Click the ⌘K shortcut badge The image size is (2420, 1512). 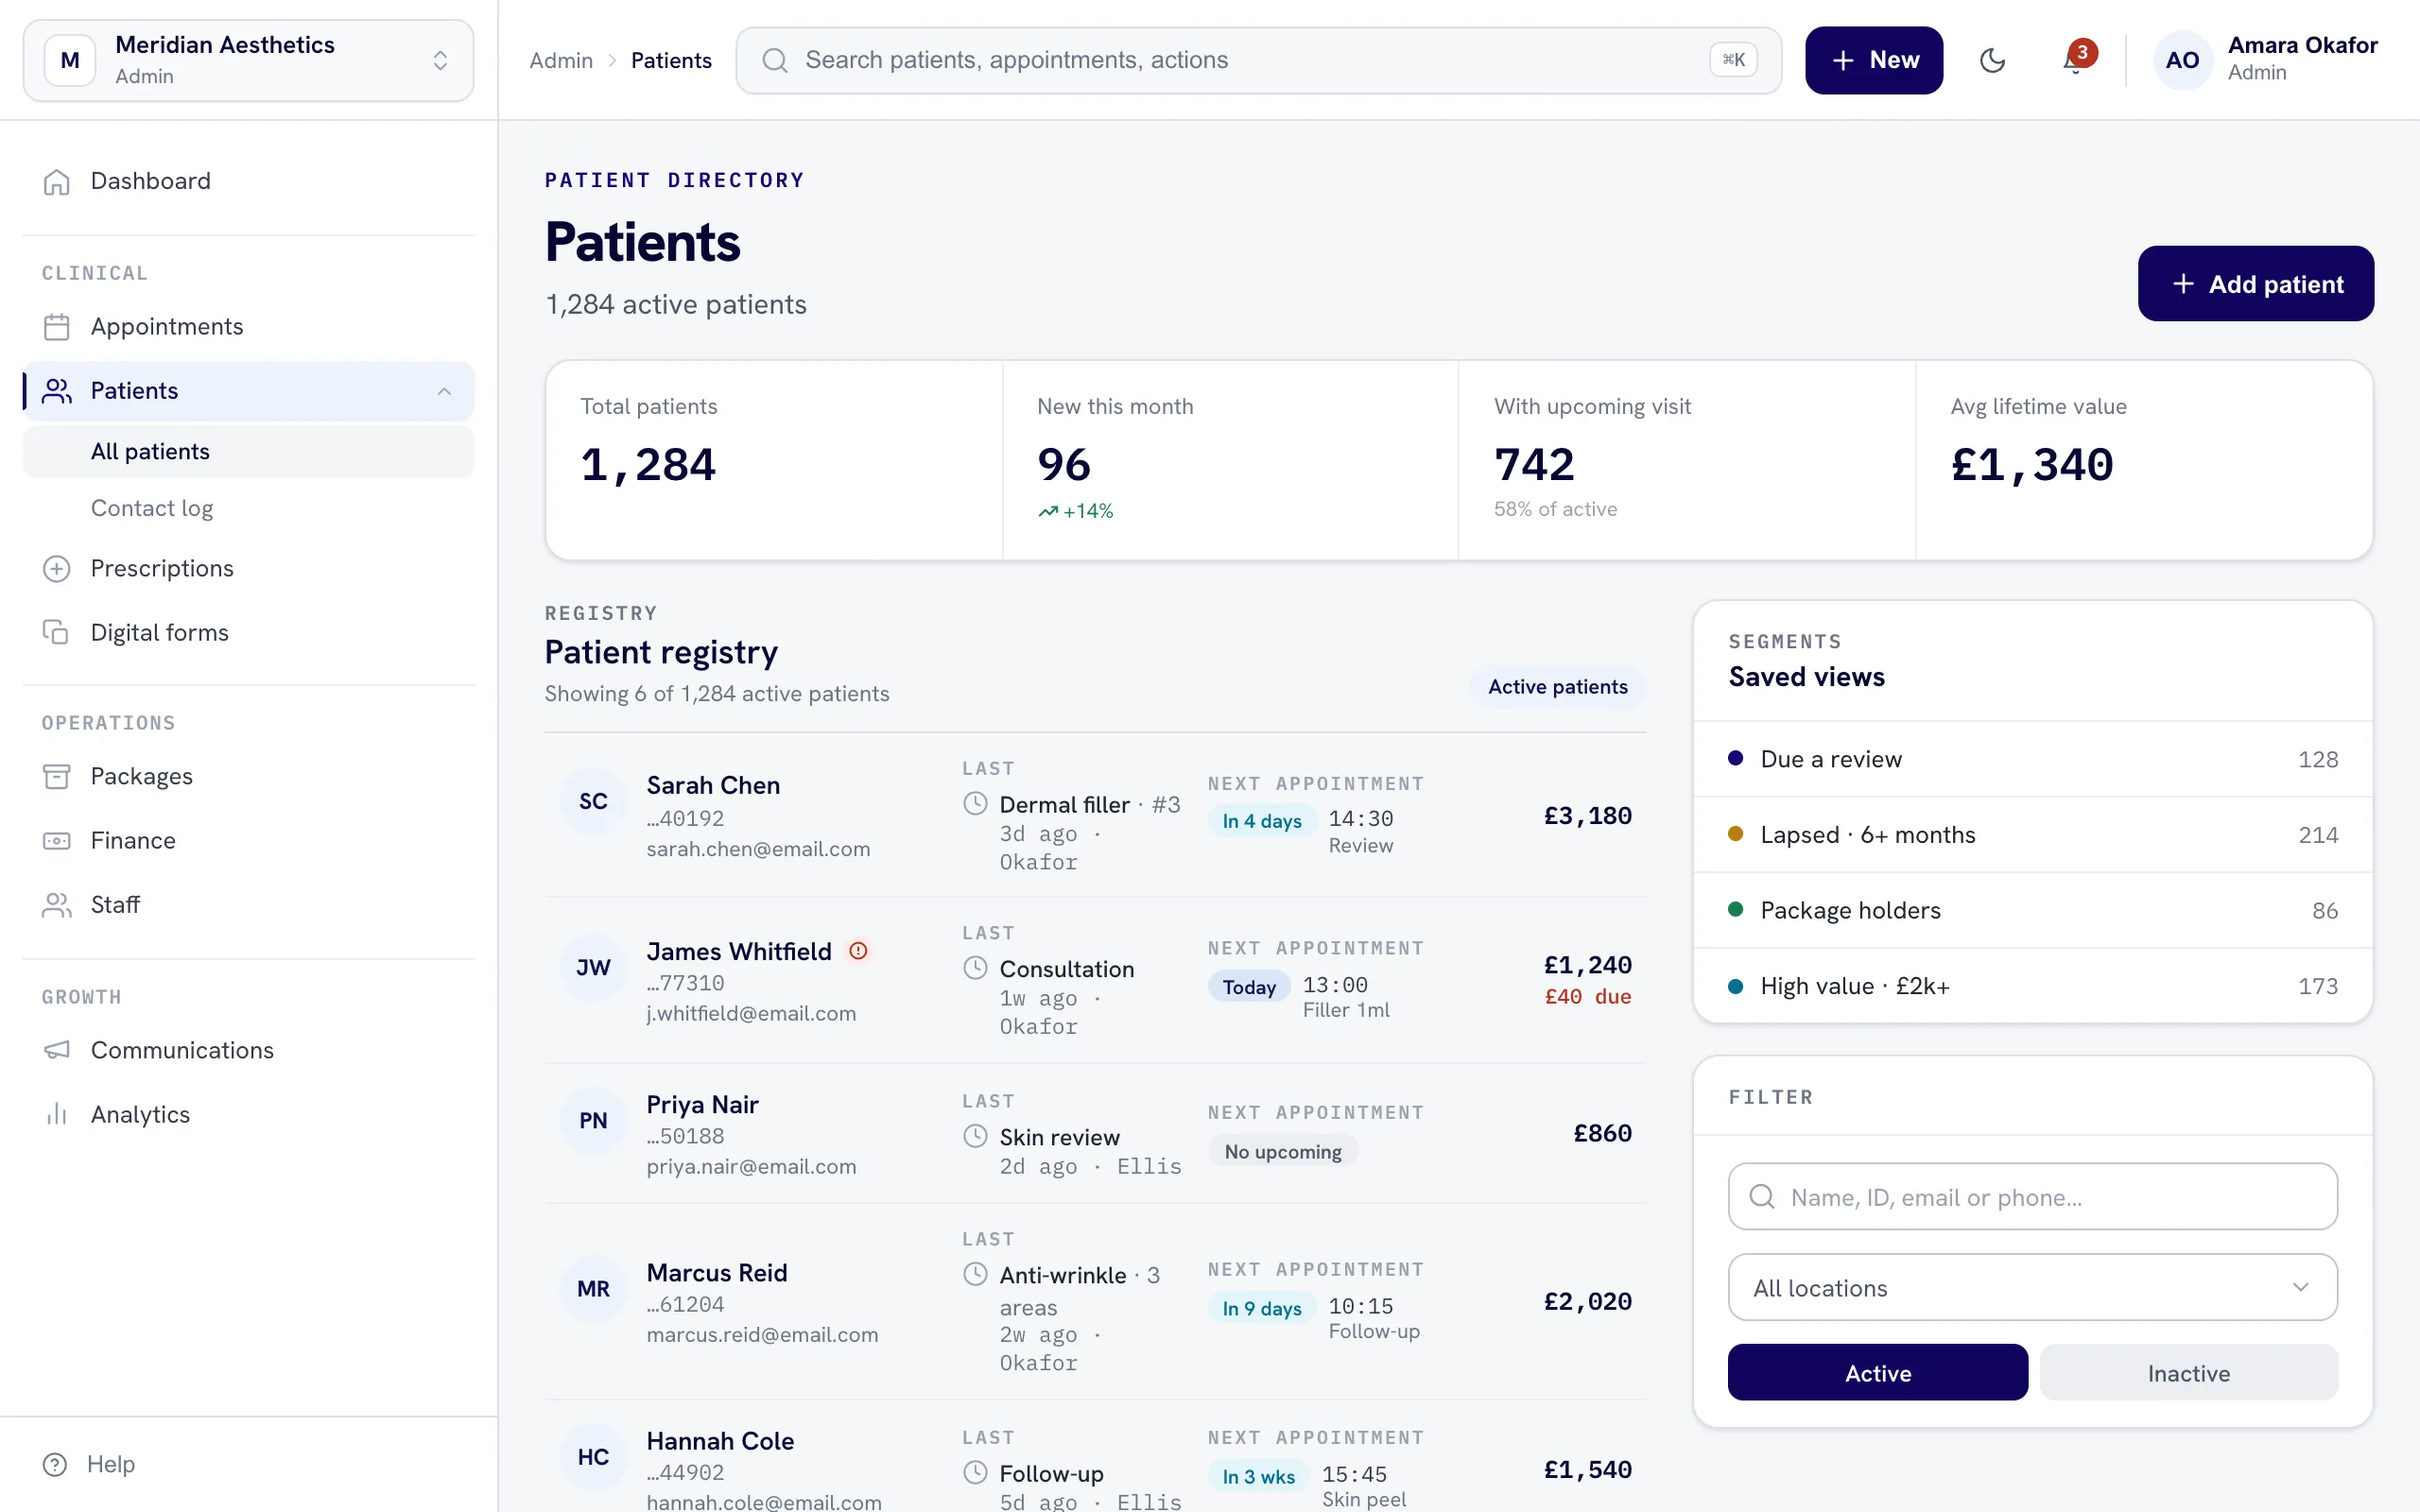1733,60
